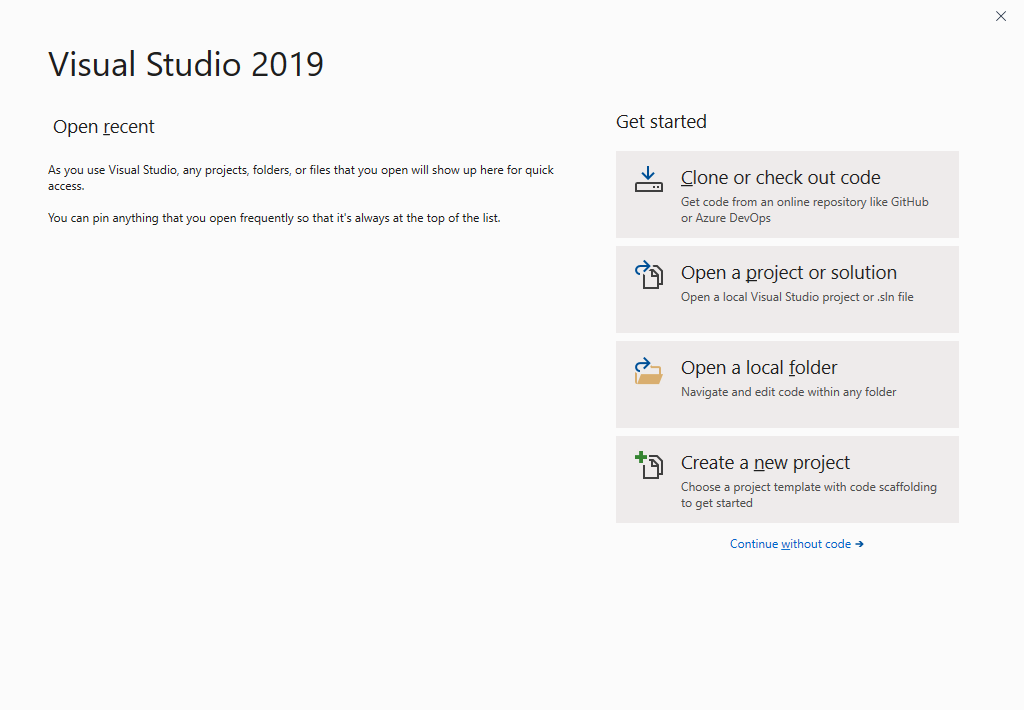This screenshot has height=710, width=1024.
Task: Select the Clone or check out code title
Action: [x=780, y=178]
